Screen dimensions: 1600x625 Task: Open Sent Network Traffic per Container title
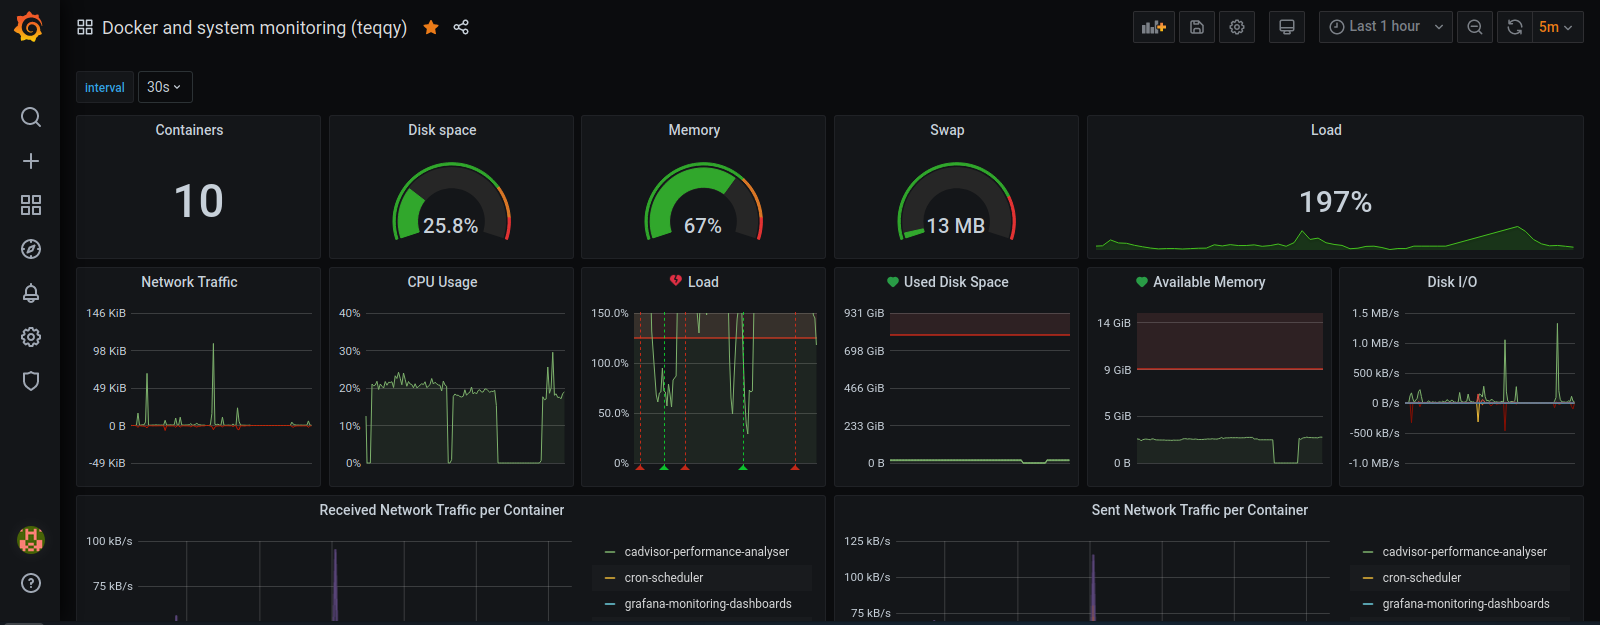[1200, 510]
